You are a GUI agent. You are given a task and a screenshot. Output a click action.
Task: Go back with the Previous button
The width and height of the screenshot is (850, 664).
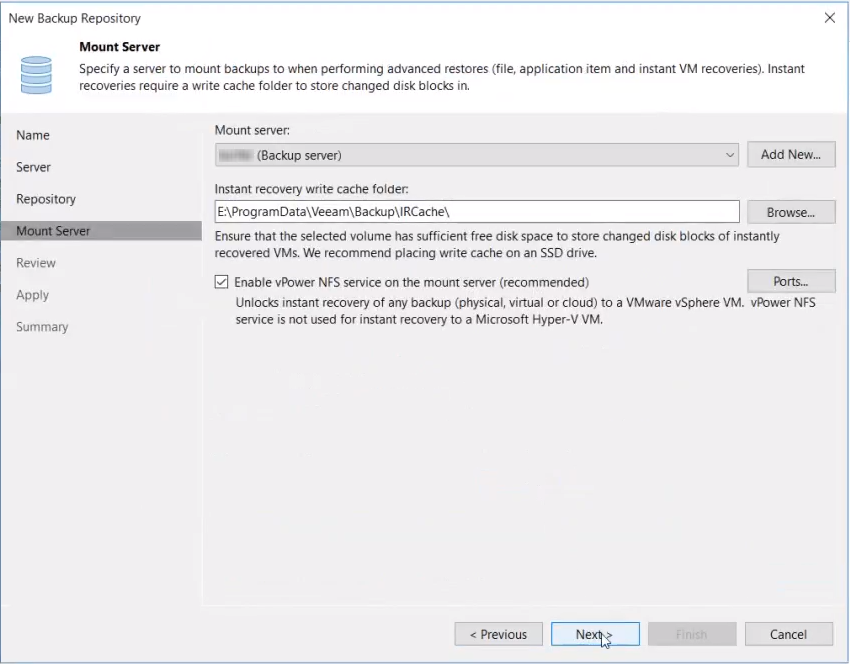pos(498,634)
